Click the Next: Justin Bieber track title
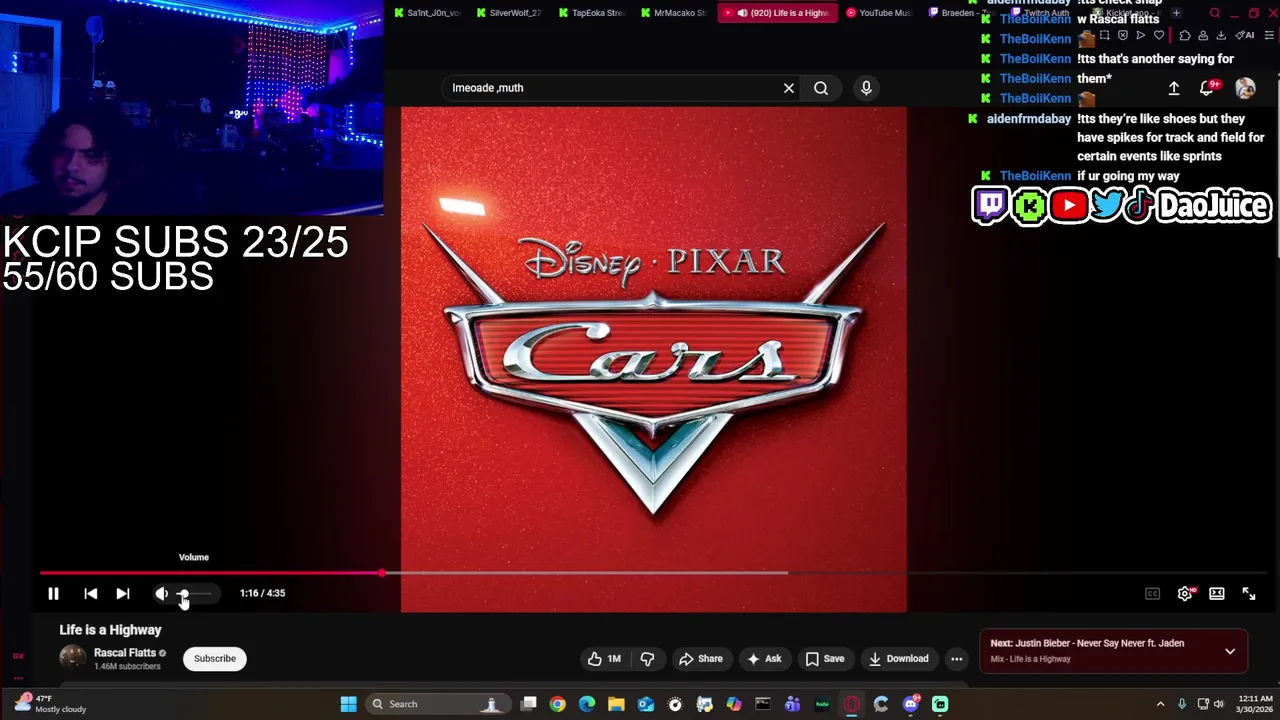1280x720 pixels. point(1087,643)
